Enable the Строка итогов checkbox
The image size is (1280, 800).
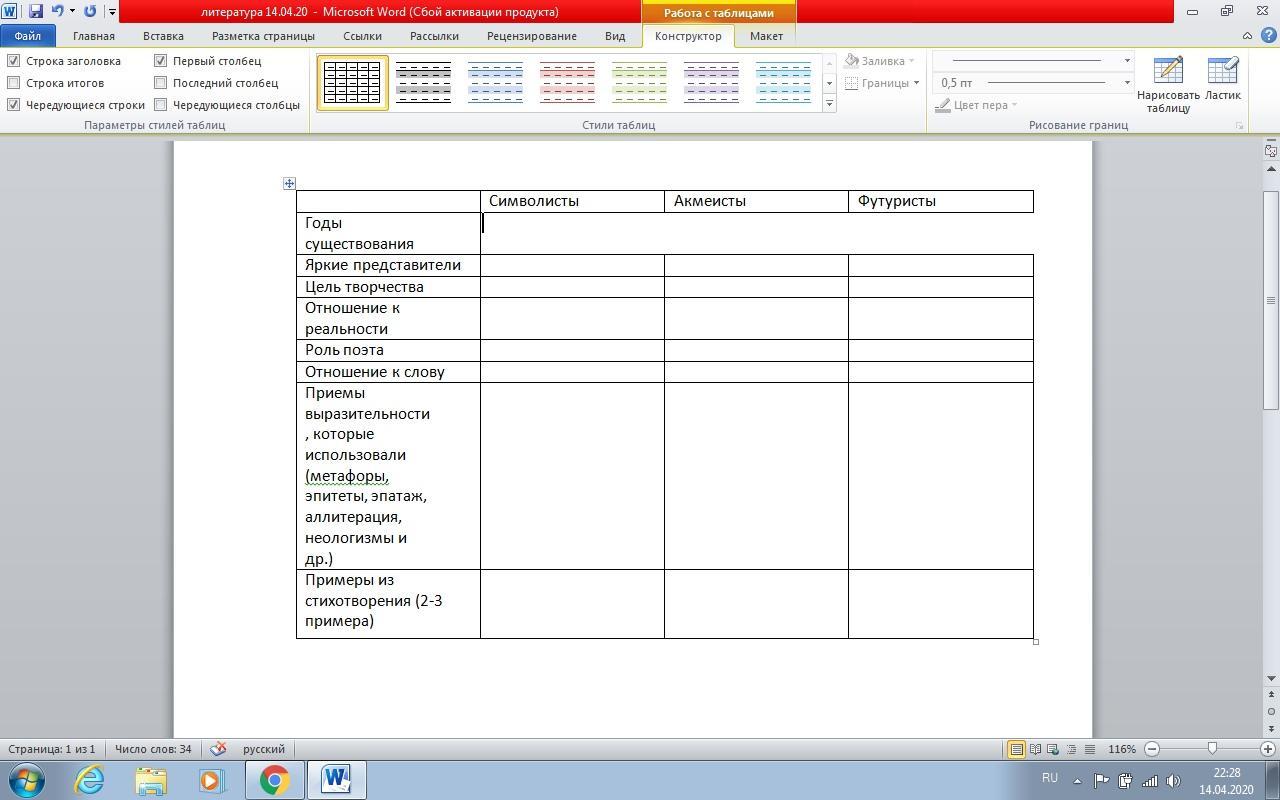[x=14, y=83]
